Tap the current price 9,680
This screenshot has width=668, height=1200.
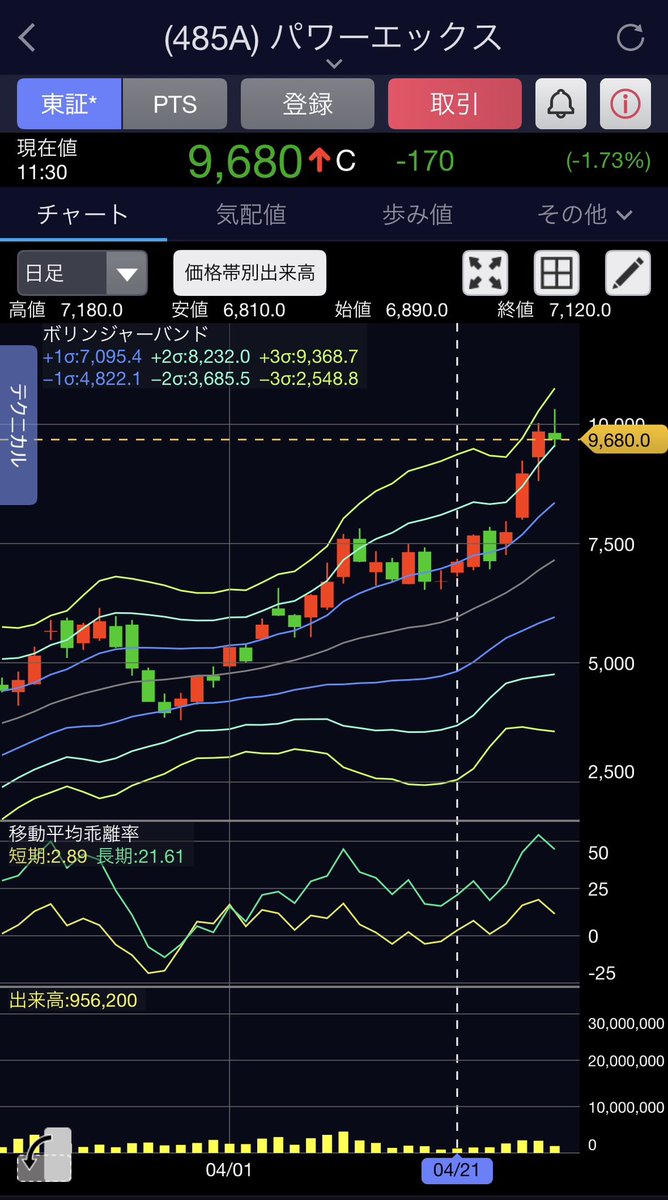245,161
